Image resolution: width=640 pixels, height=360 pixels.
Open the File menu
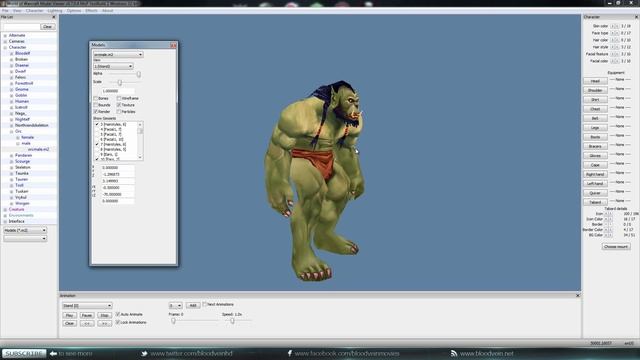(x=5, y=11)
